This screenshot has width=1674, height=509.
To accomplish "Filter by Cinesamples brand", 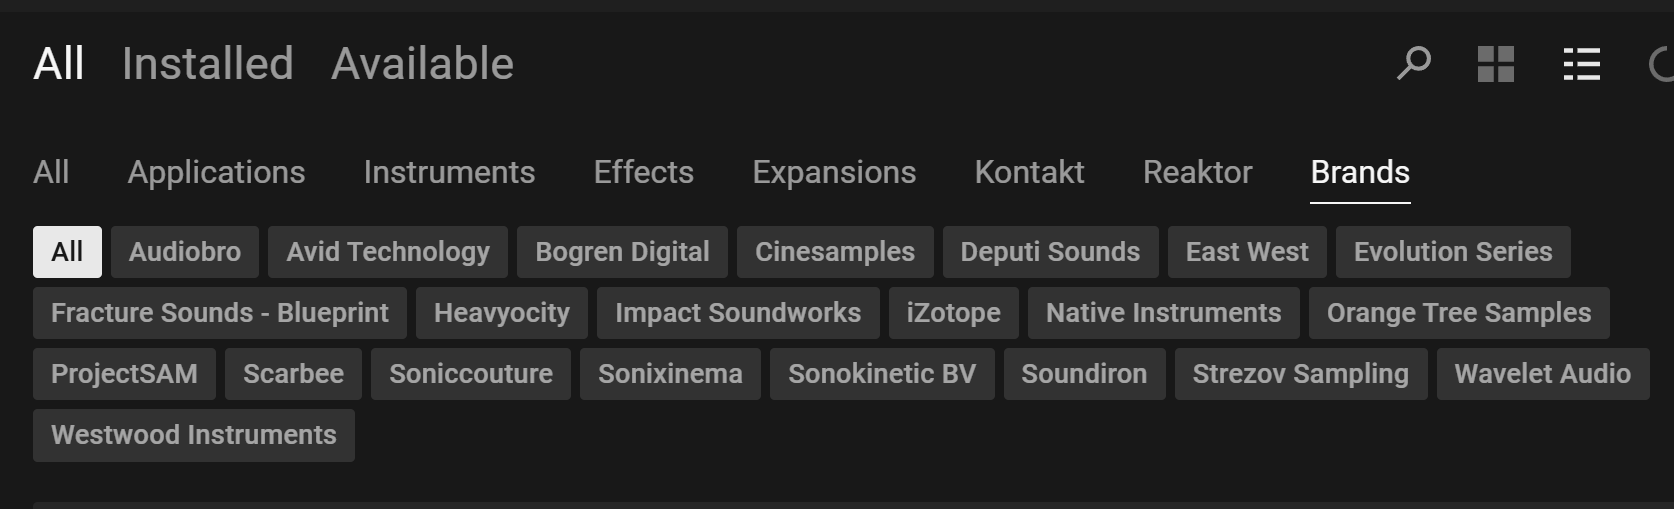I will [x=834, y=252].
